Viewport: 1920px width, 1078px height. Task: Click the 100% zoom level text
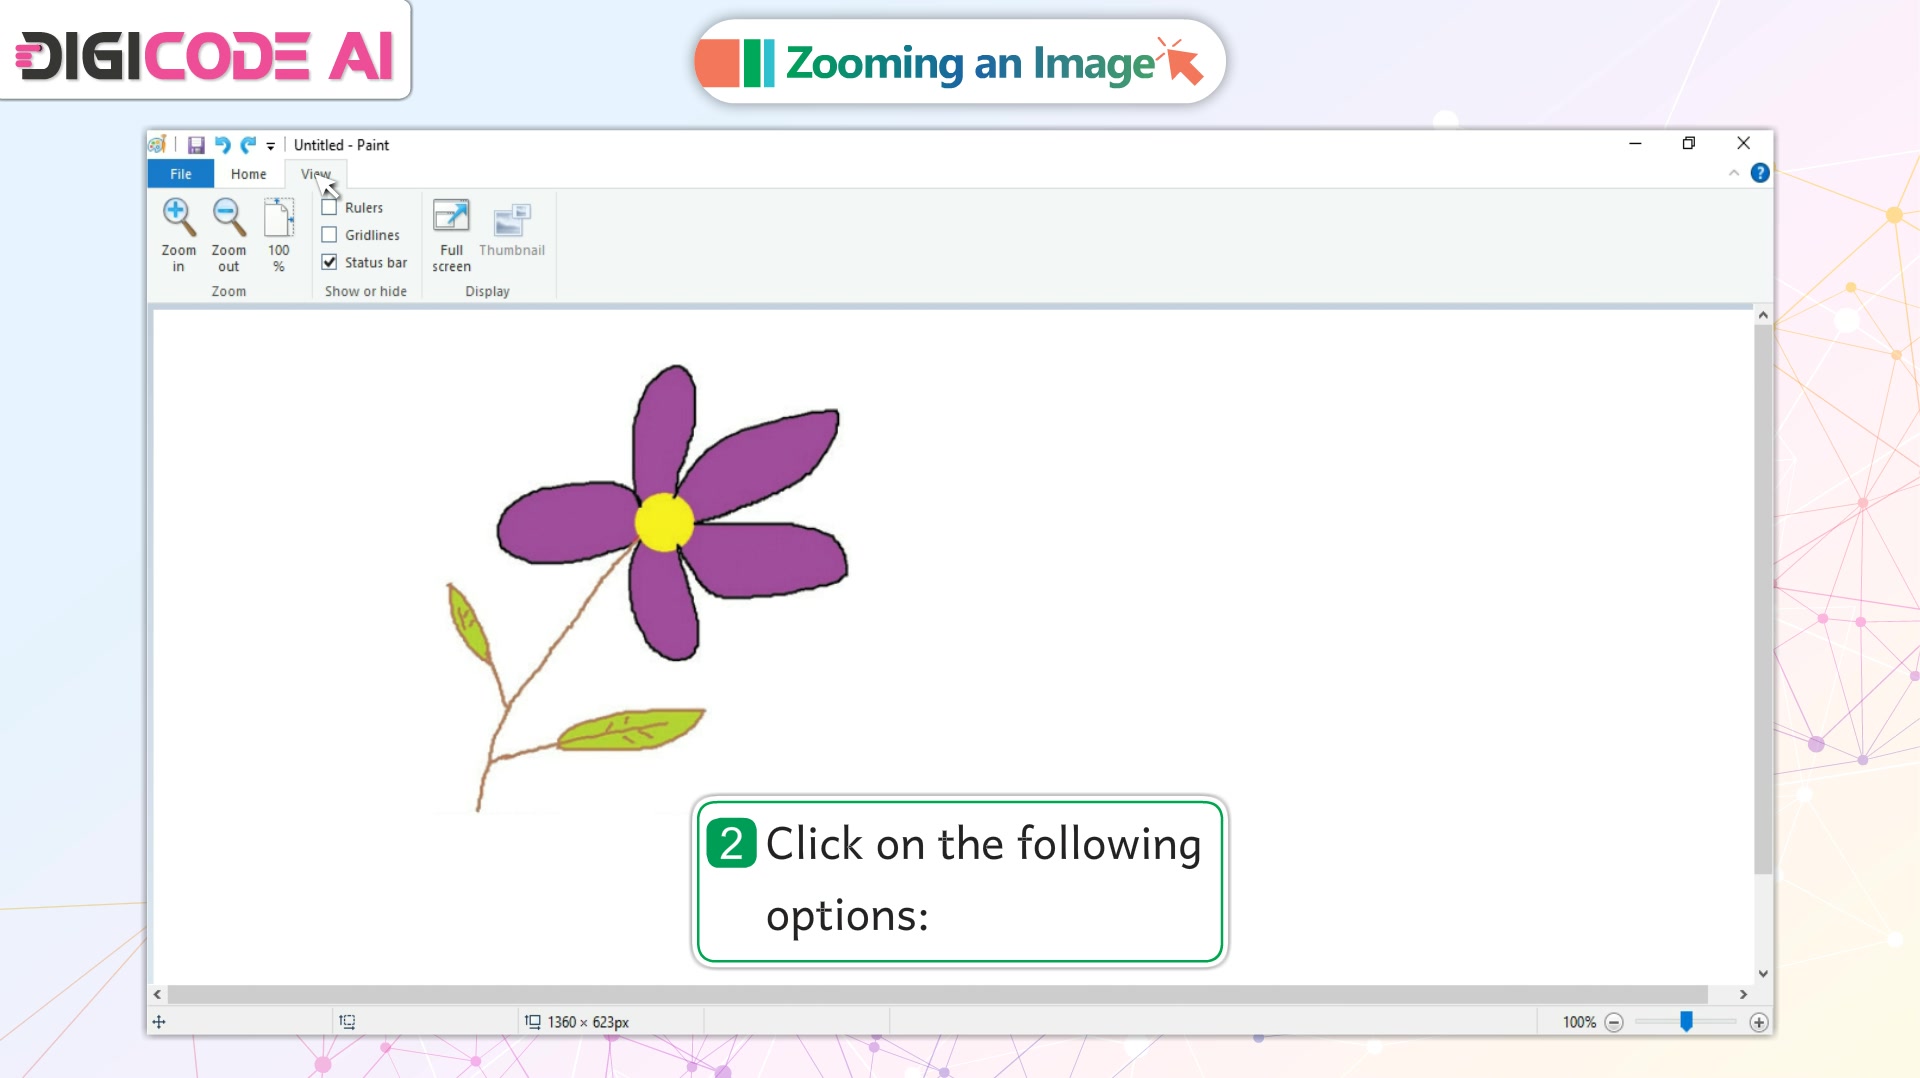pos(1579,1022)
